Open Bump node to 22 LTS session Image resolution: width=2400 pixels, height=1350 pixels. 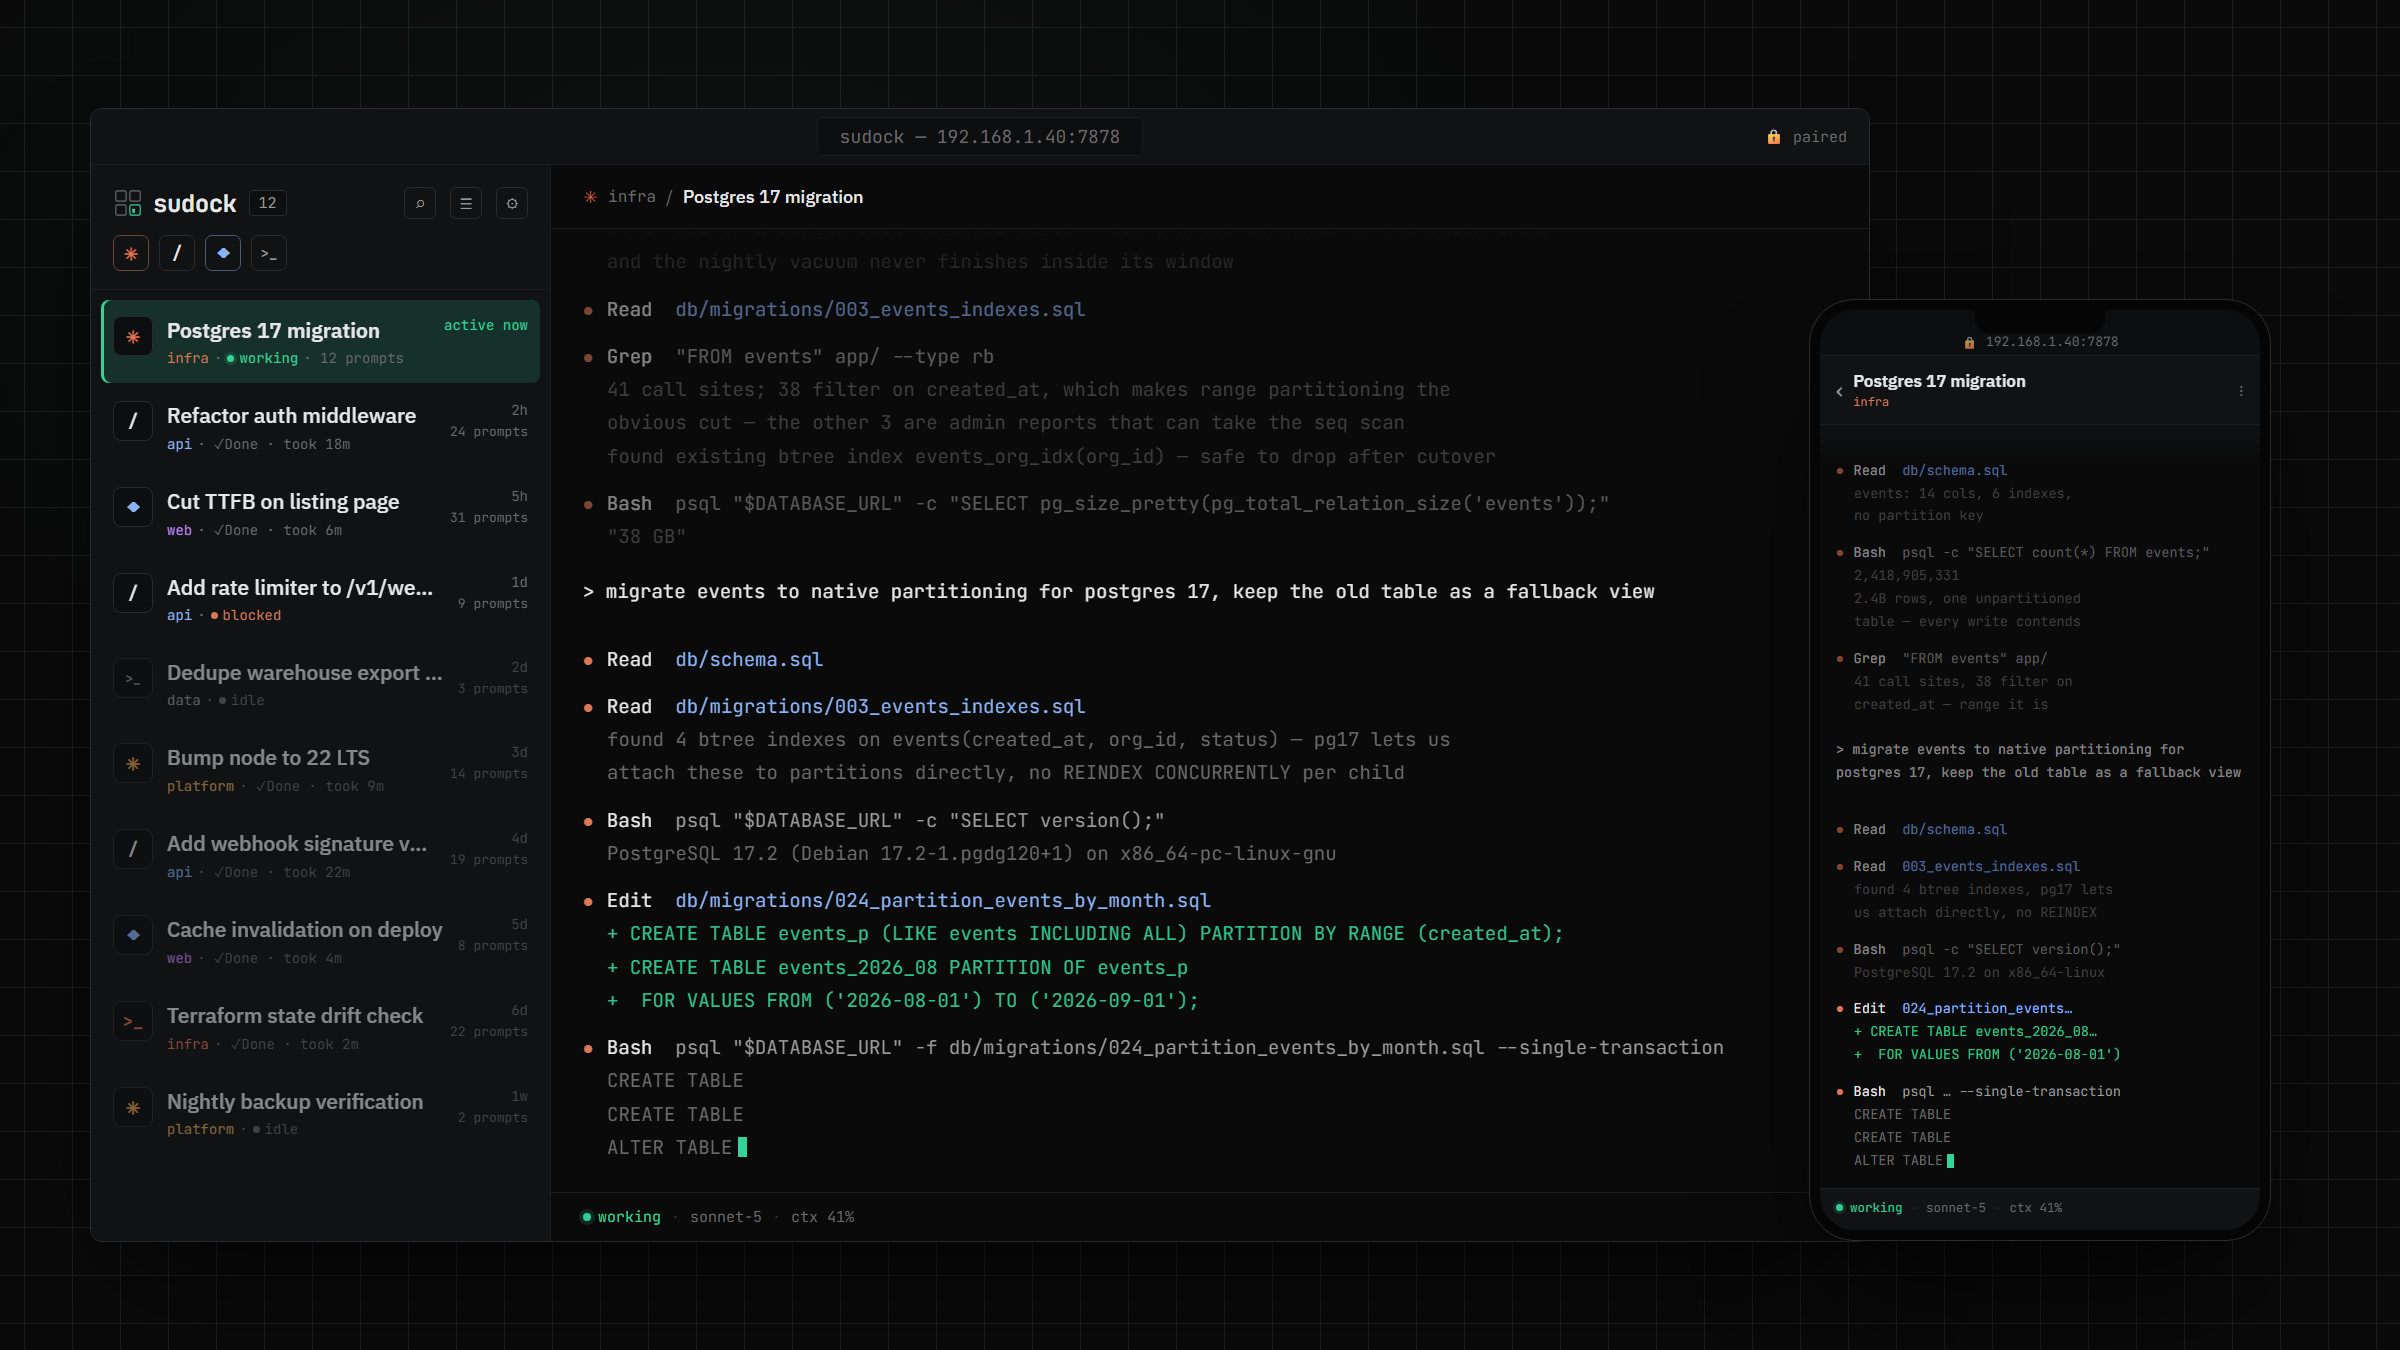point(321,770)
